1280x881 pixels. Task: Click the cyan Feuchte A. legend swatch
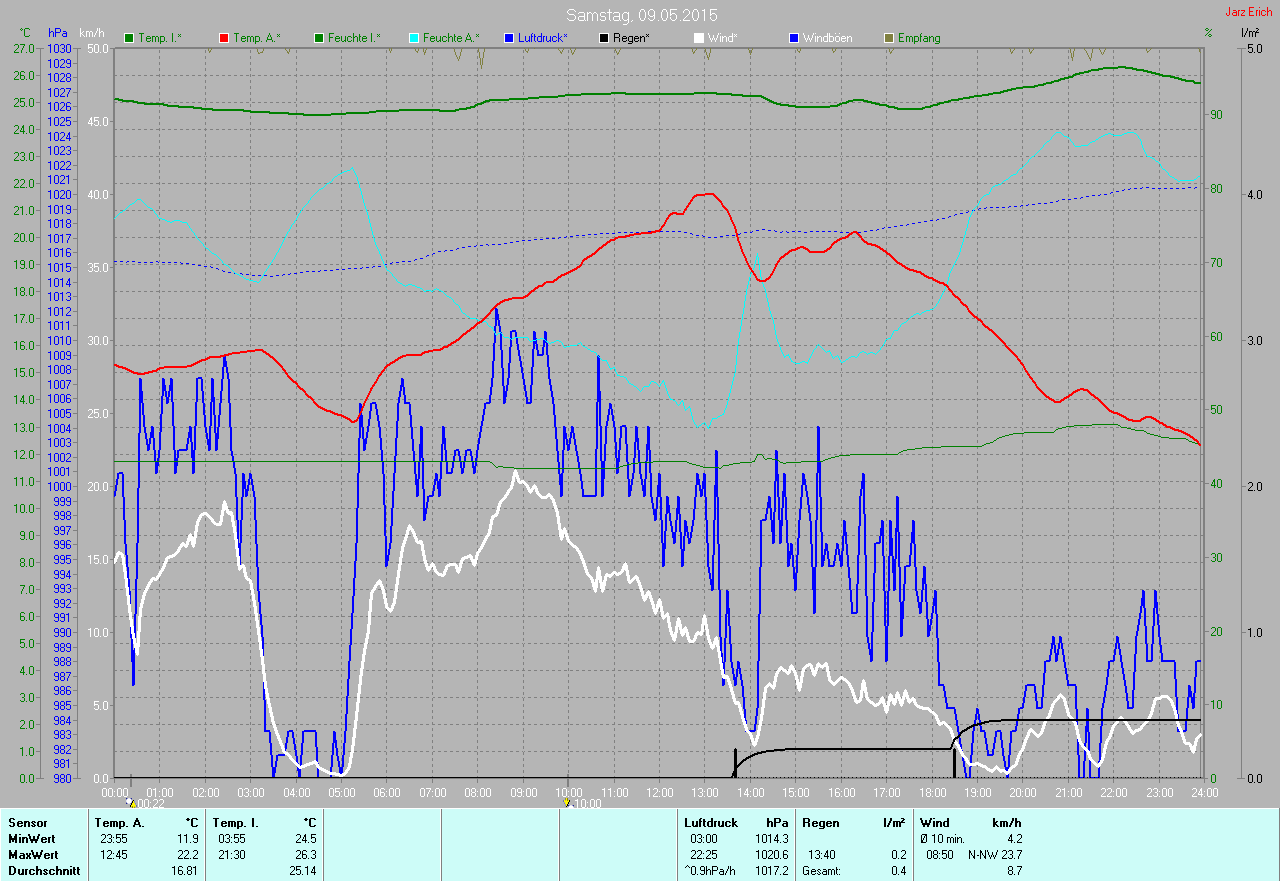pyautogui.click(x=414, y=38)
